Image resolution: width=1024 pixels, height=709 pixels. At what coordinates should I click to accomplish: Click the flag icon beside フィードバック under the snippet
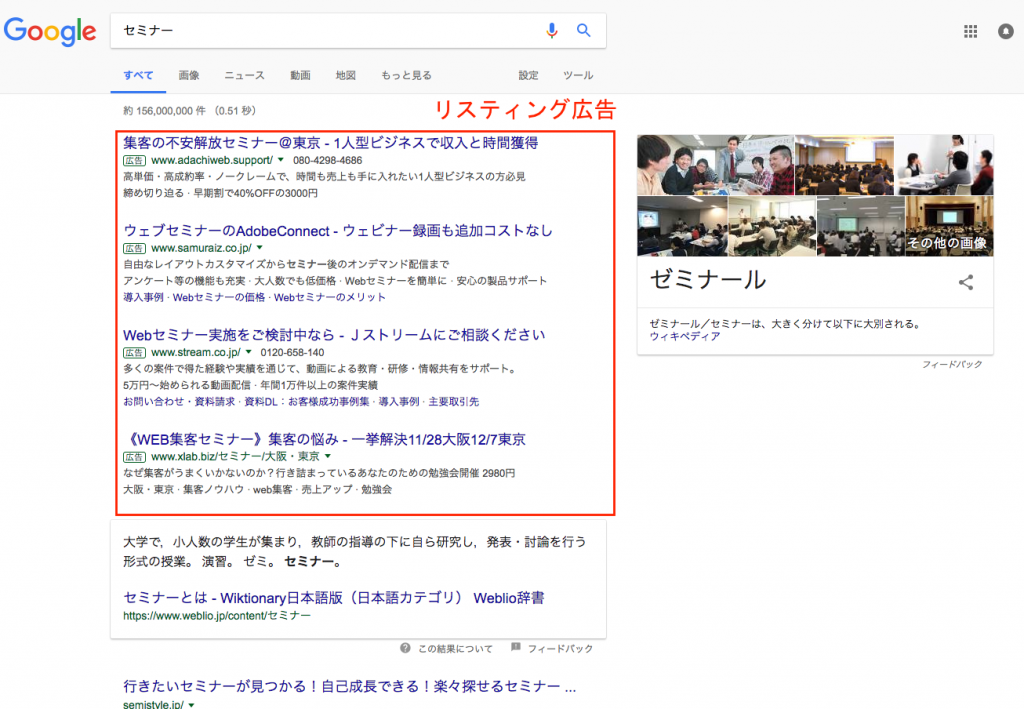pos(515,648)
